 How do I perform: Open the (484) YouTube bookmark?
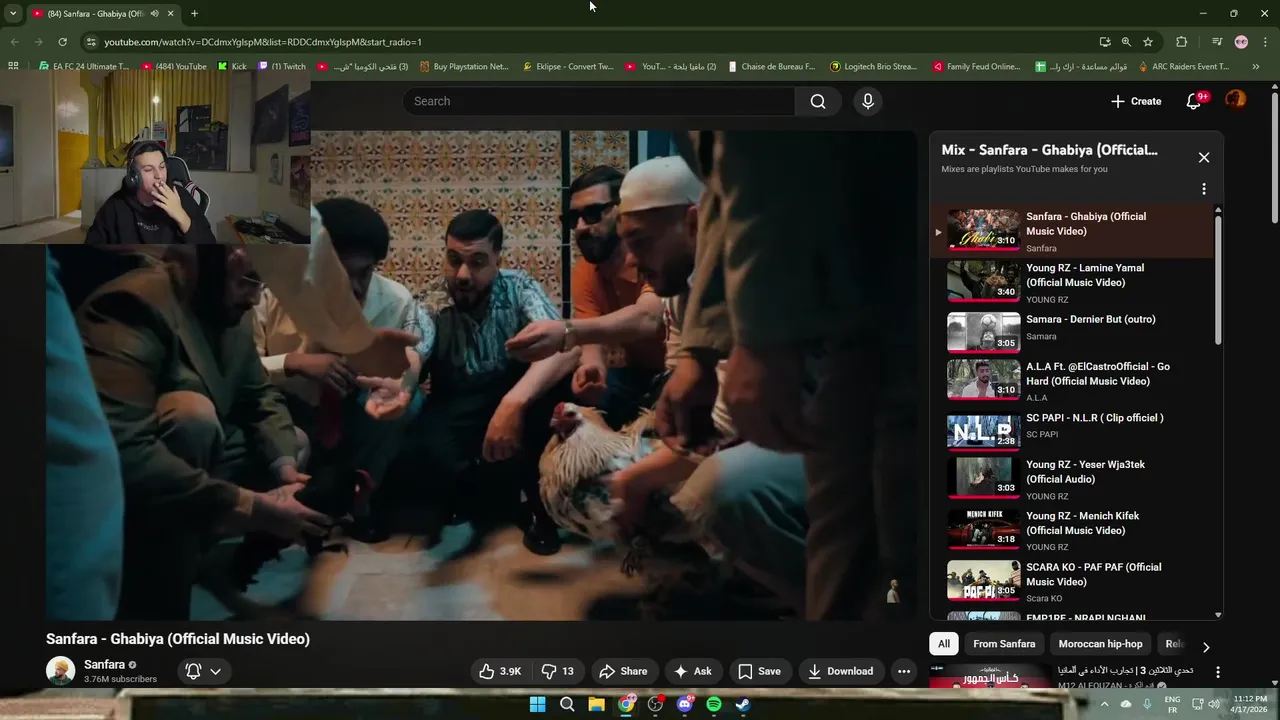[174, 67]
